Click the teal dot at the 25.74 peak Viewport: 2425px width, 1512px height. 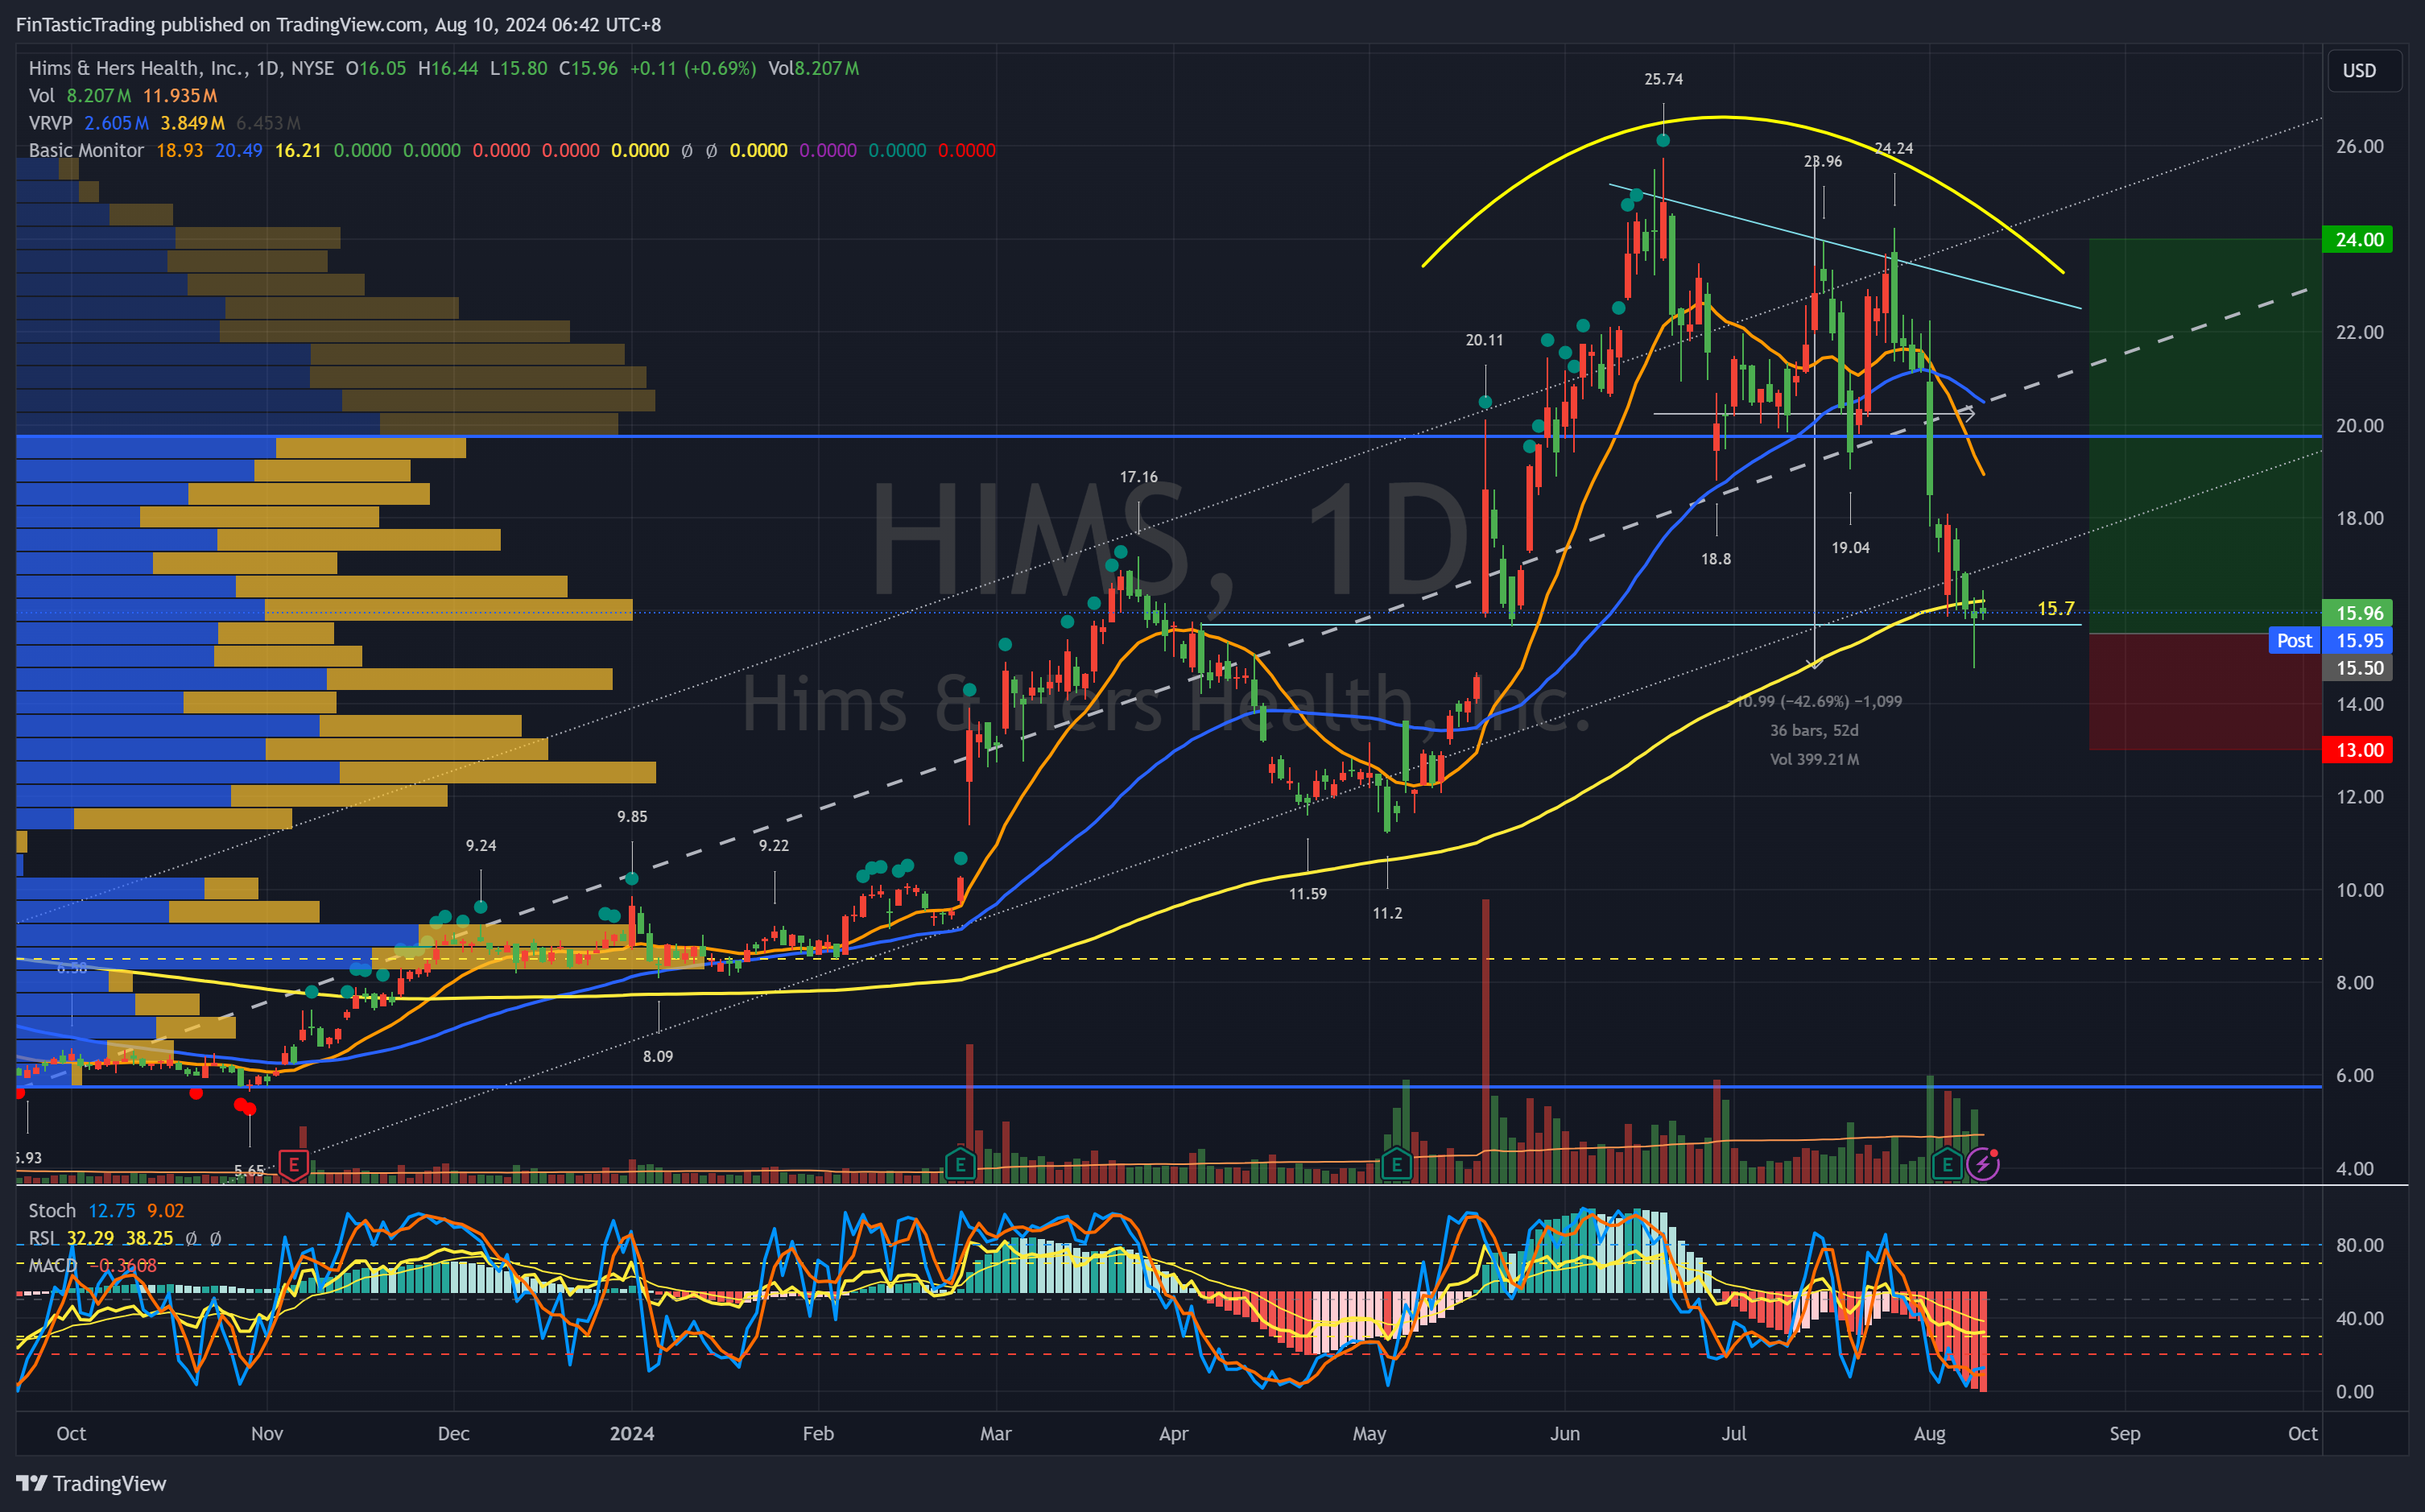1663,140
